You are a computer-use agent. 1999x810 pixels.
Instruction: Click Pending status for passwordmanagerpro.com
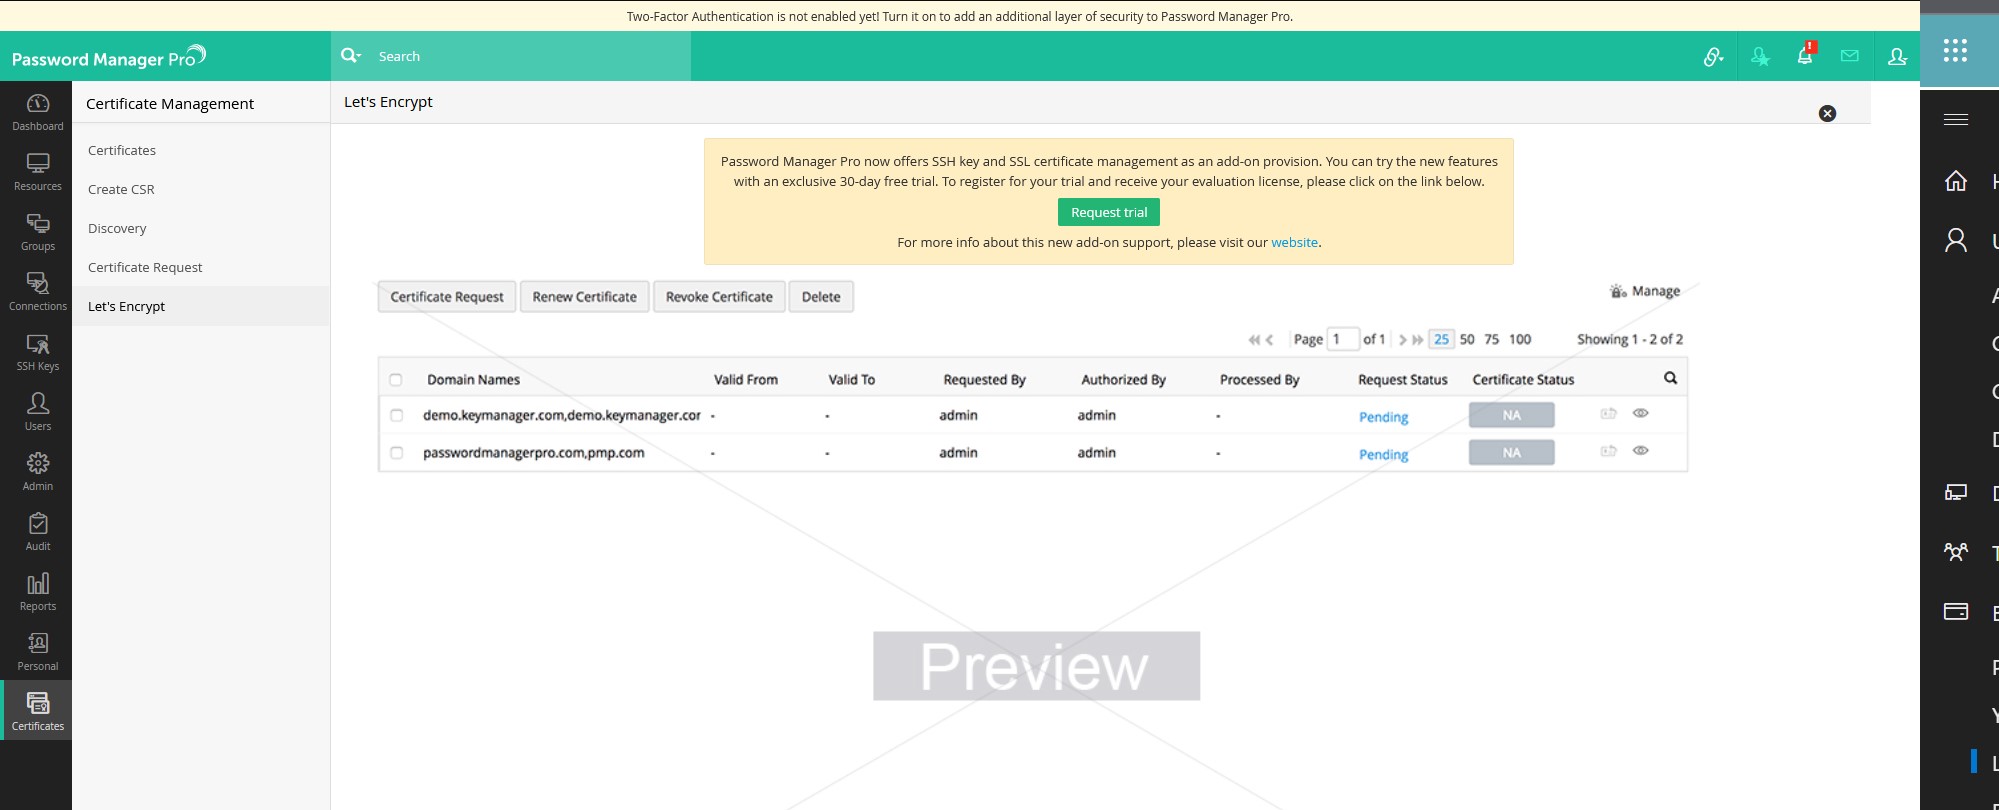pos(1383,454)
